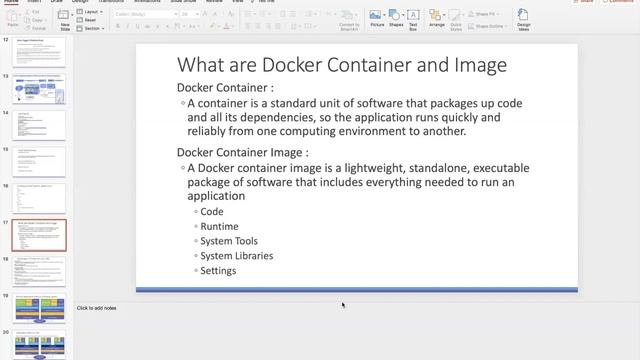Click the New Slide button

coord(63,19)
